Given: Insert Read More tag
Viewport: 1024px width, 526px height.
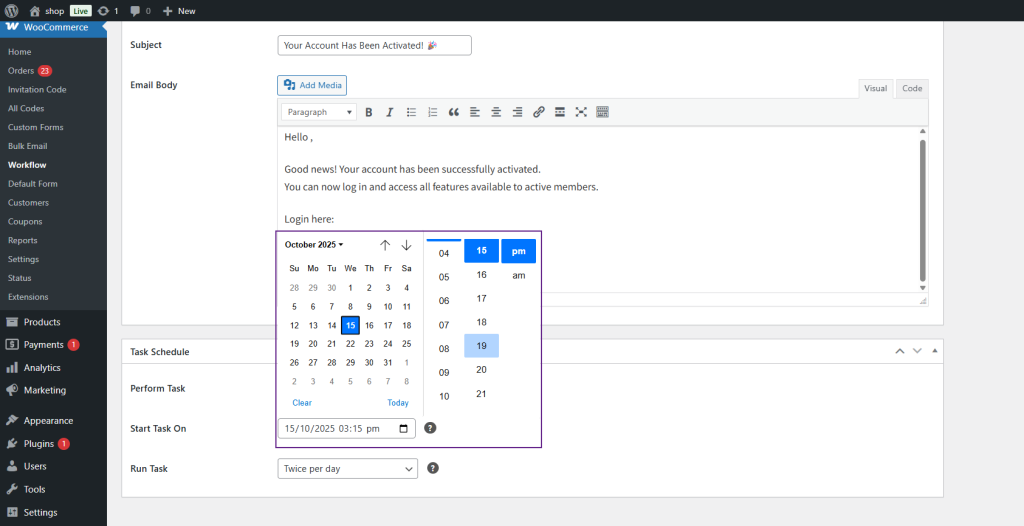Looking at the screenshot, I should pos(560,112).
